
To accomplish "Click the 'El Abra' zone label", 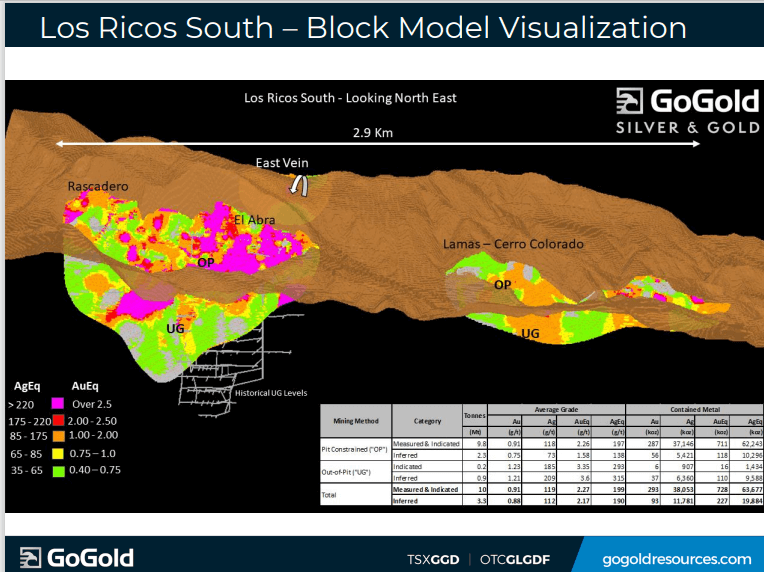I will [x=254, y=220].
